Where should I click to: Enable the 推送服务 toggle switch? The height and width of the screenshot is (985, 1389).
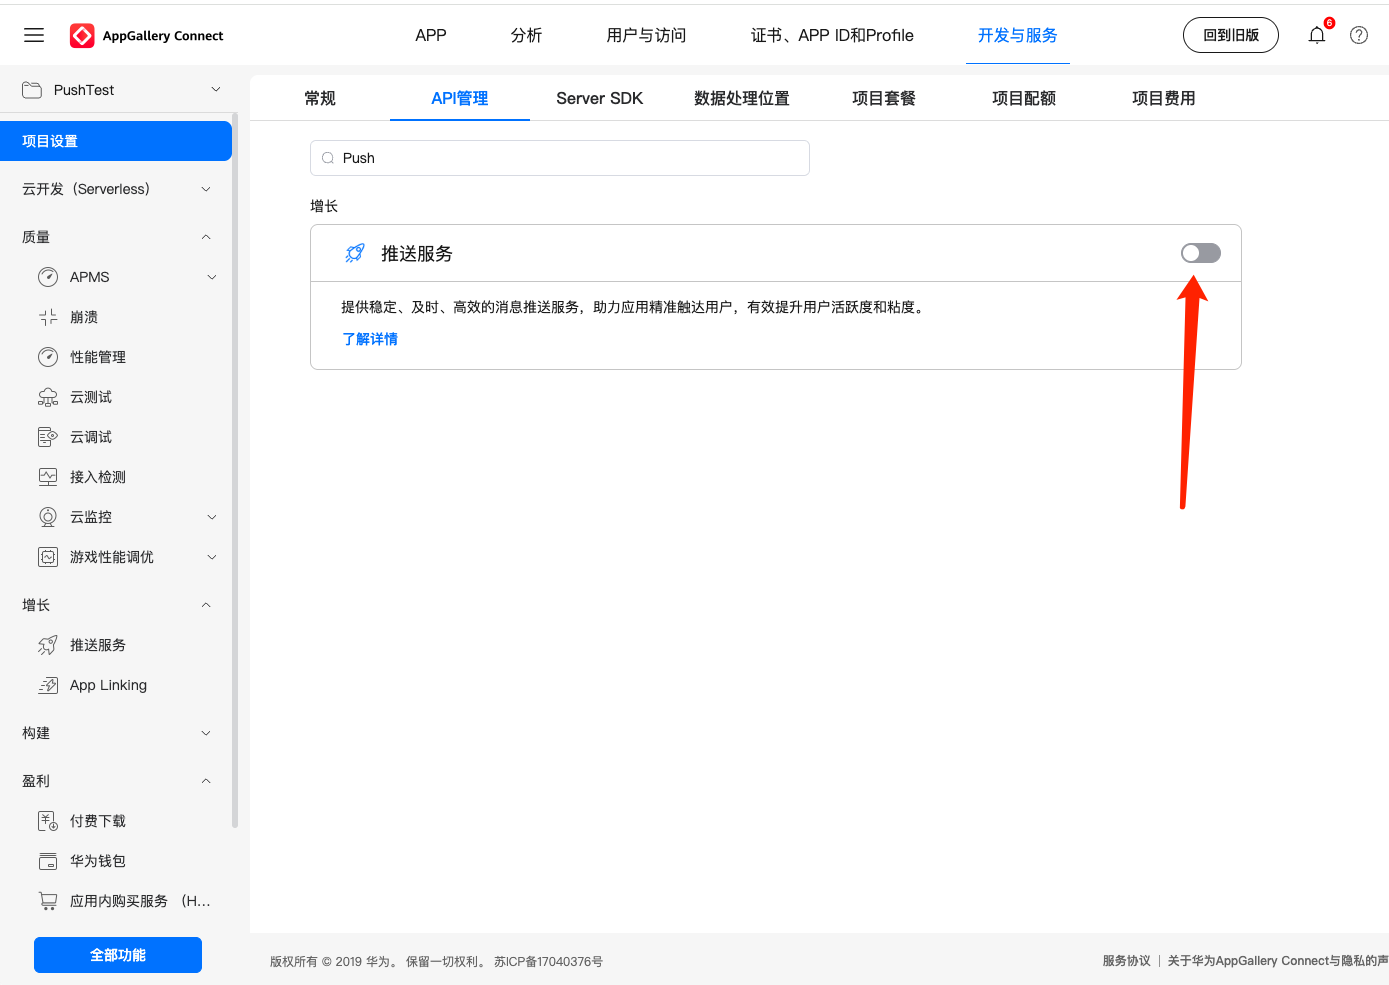pos(1200,253)
